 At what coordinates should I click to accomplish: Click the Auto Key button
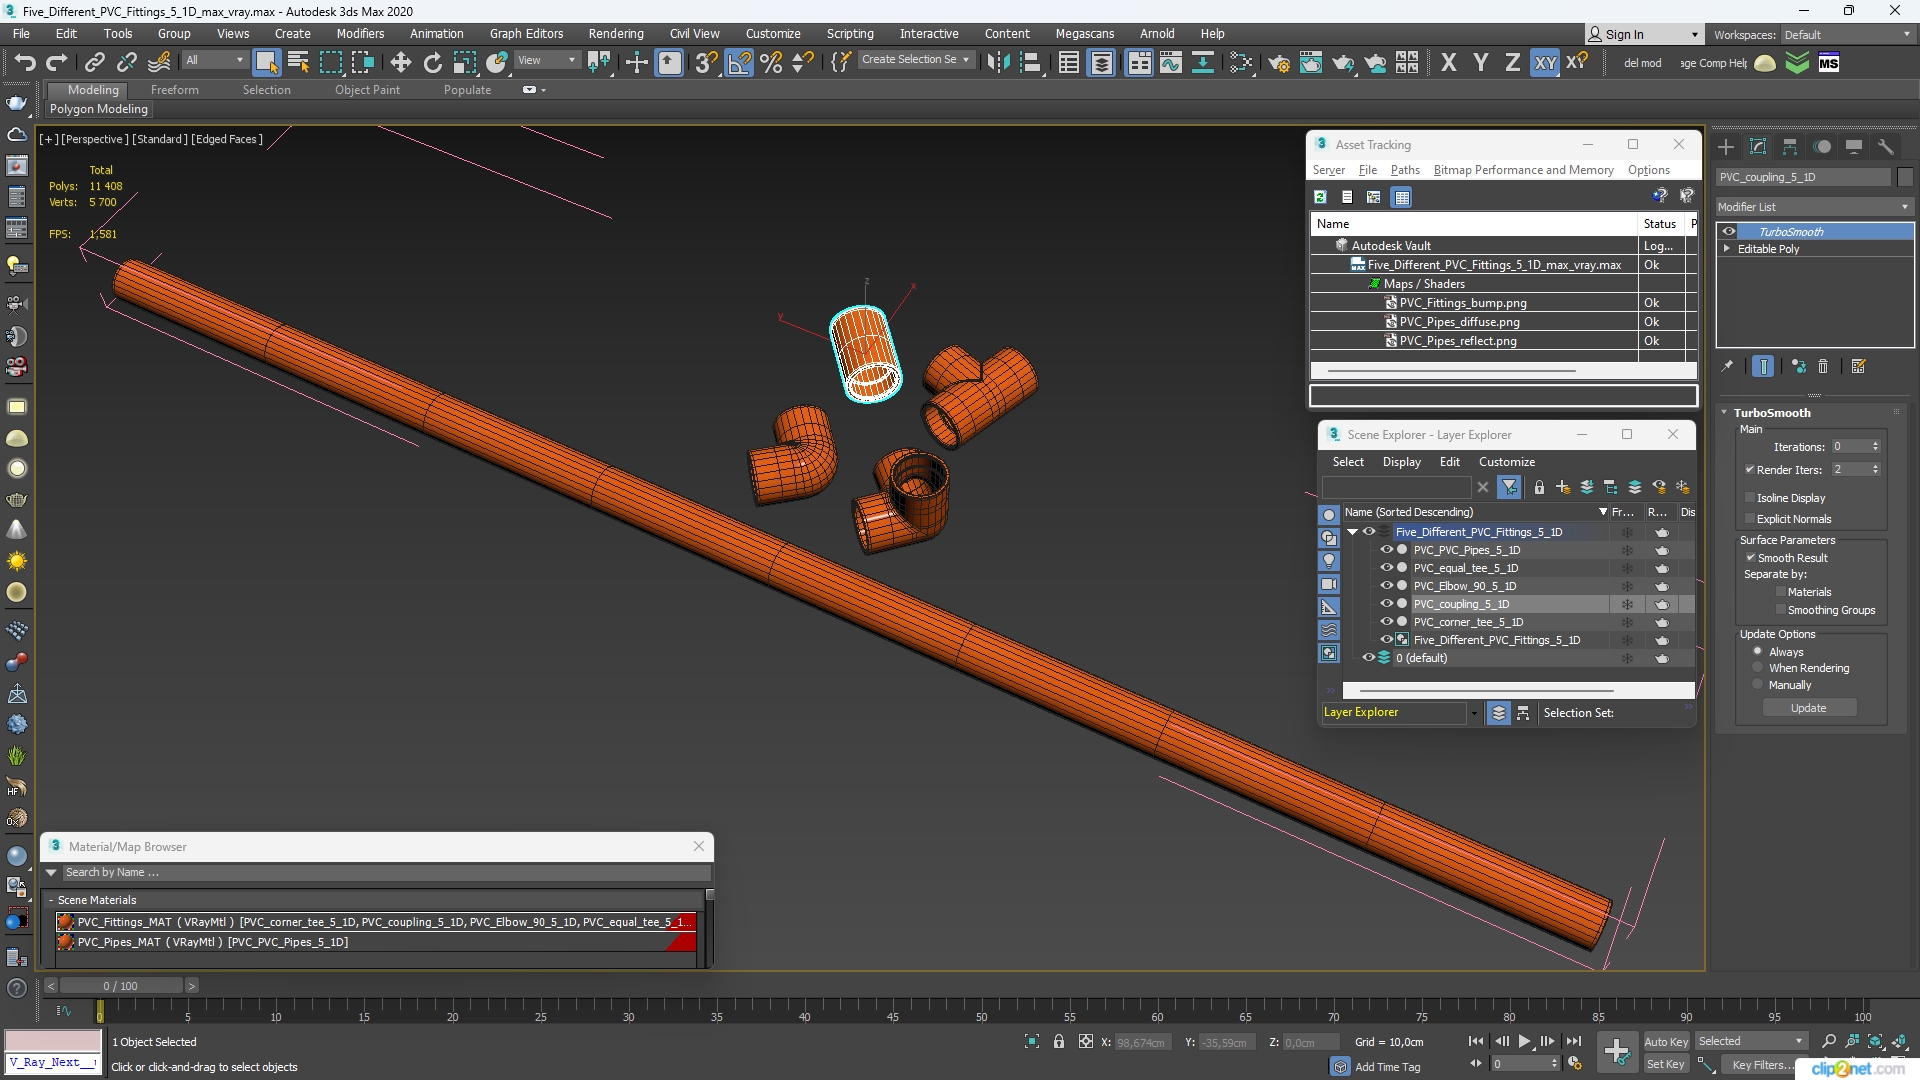point(1666,1041)
